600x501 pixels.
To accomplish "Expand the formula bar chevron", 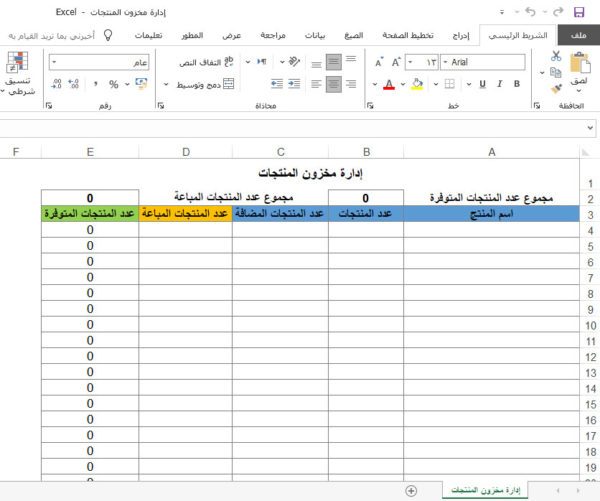I will (590, 128).
